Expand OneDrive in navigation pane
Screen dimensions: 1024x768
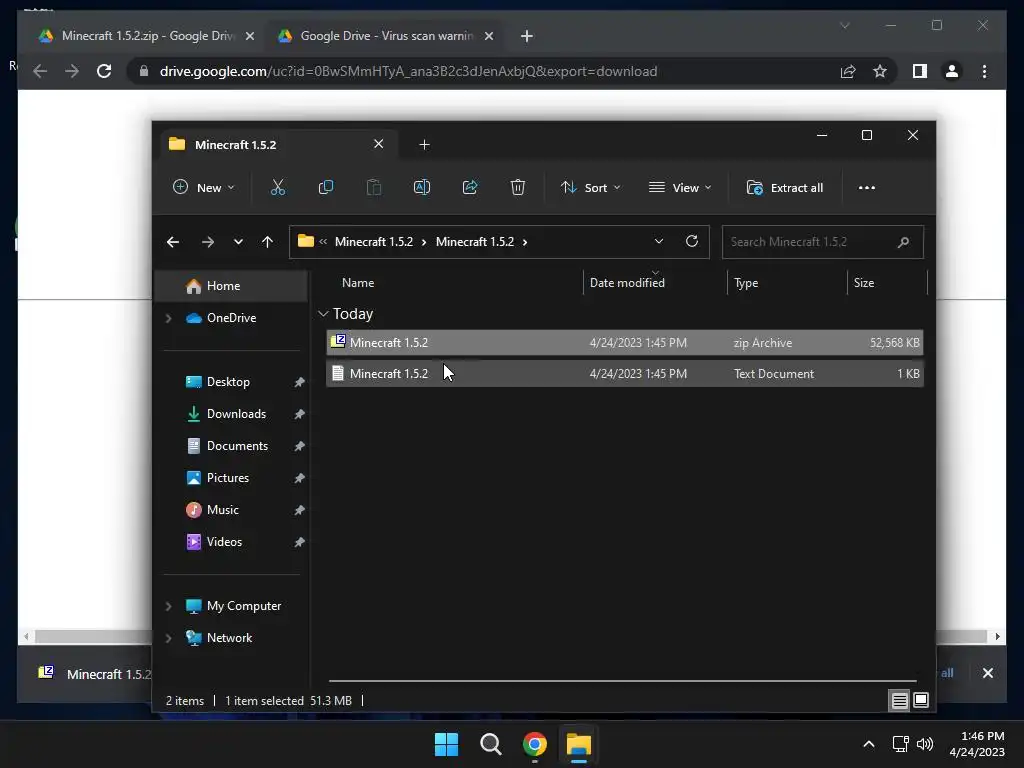(168, 318)
